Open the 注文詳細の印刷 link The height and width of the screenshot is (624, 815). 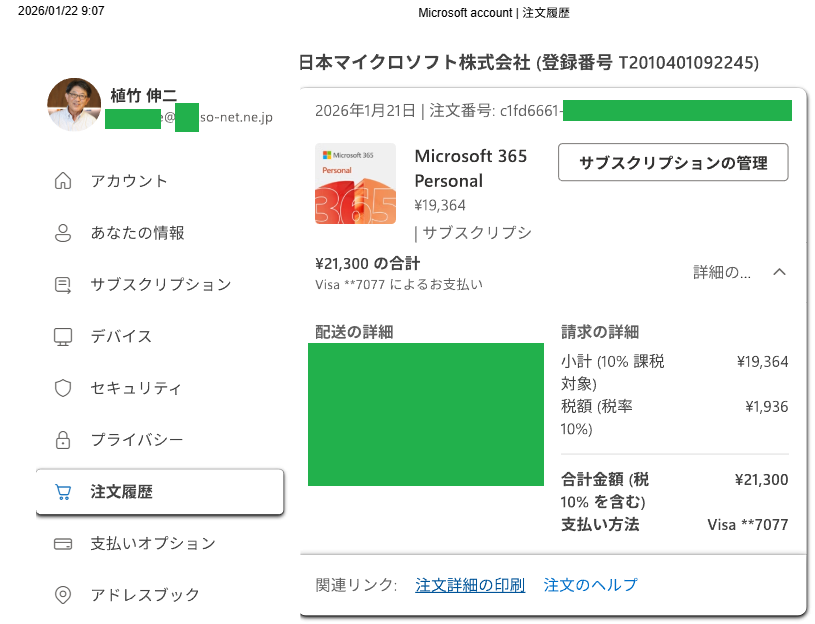[470, 585]
